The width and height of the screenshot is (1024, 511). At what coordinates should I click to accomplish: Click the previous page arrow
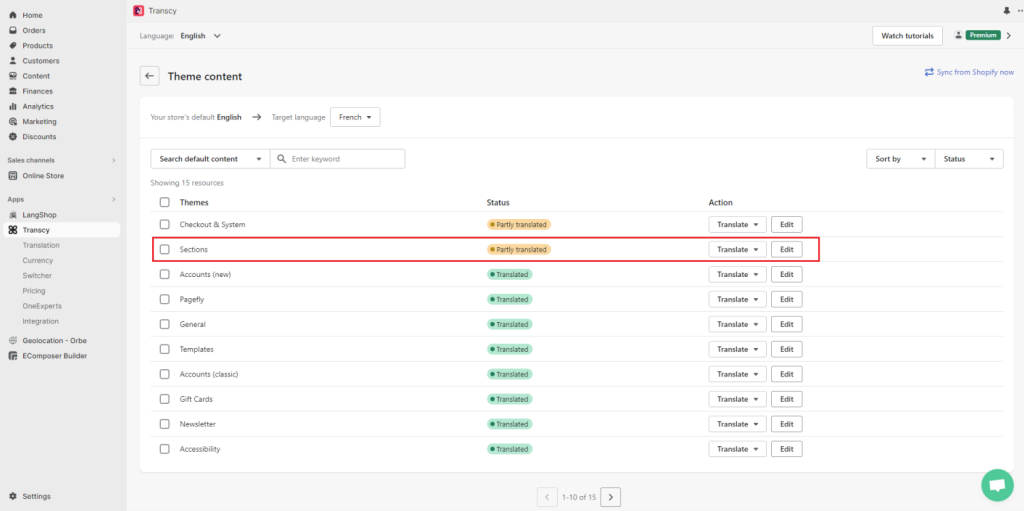click(x=547, y=497)
